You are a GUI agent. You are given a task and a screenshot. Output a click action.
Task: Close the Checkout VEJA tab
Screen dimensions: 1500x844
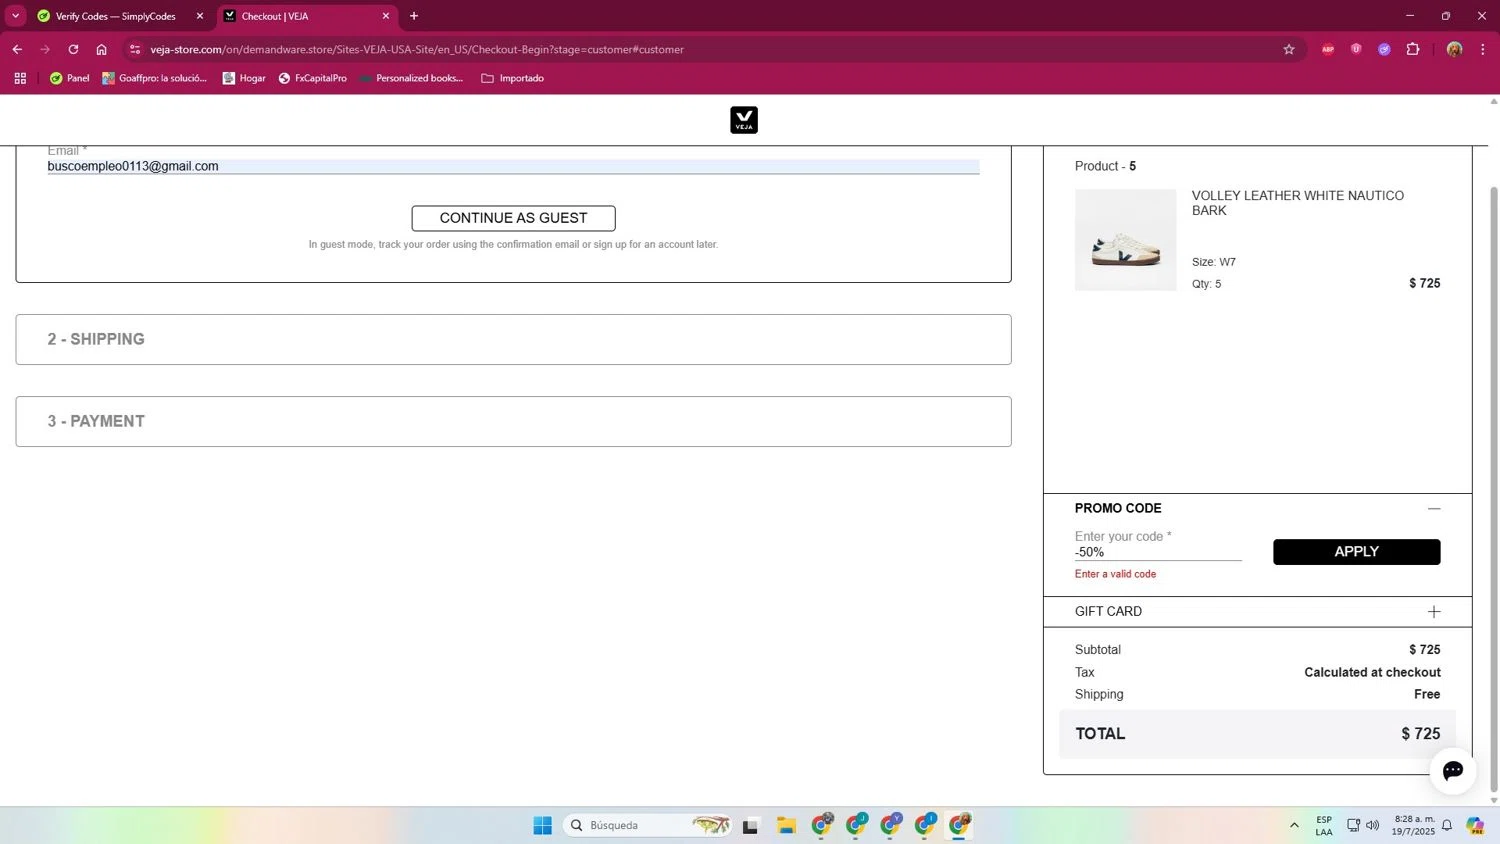click(386, 16)
